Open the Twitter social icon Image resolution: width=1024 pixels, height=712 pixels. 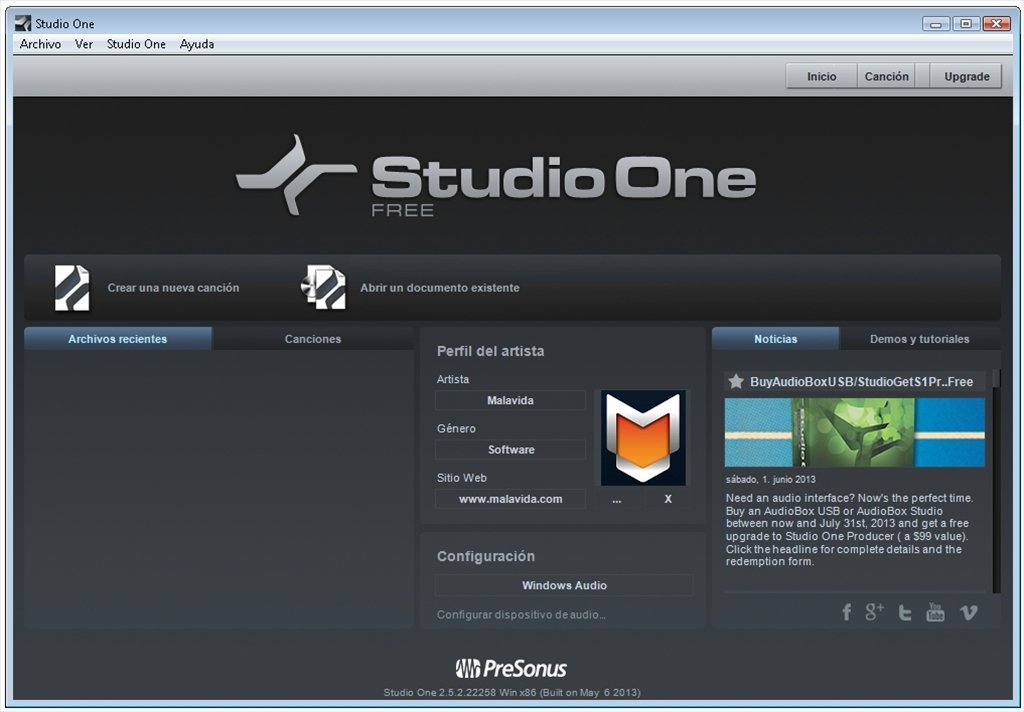pyautogui.click(x=904, y=612)
